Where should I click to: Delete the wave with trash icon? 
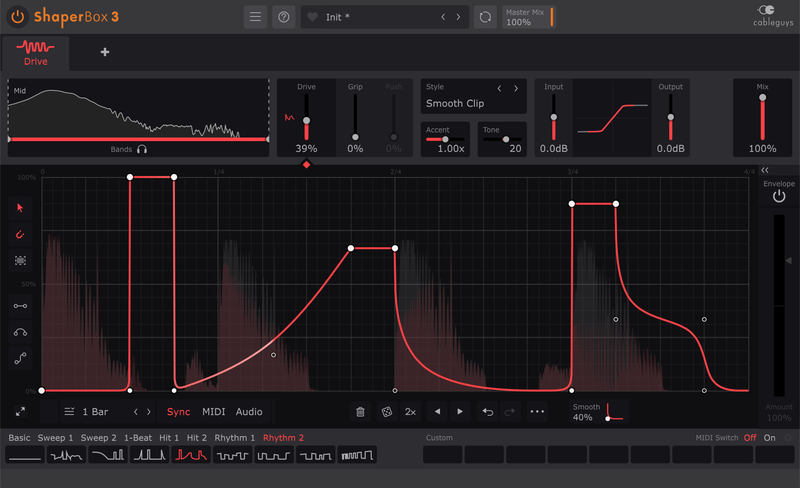coord(360,411)
